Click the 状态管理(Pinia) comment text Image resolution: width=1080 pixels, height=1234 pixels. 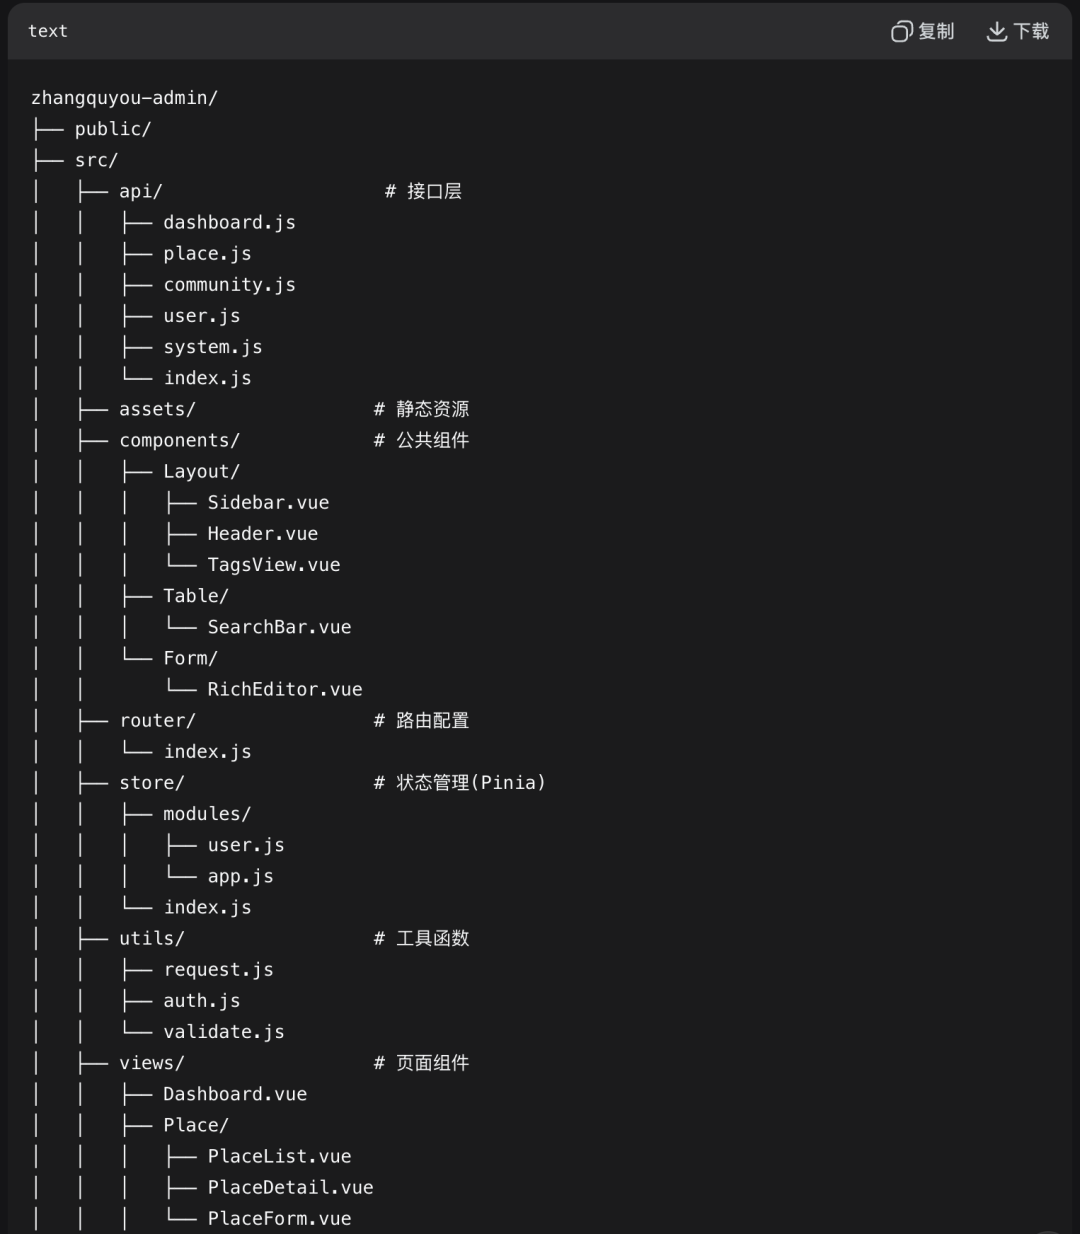point(470,782)
